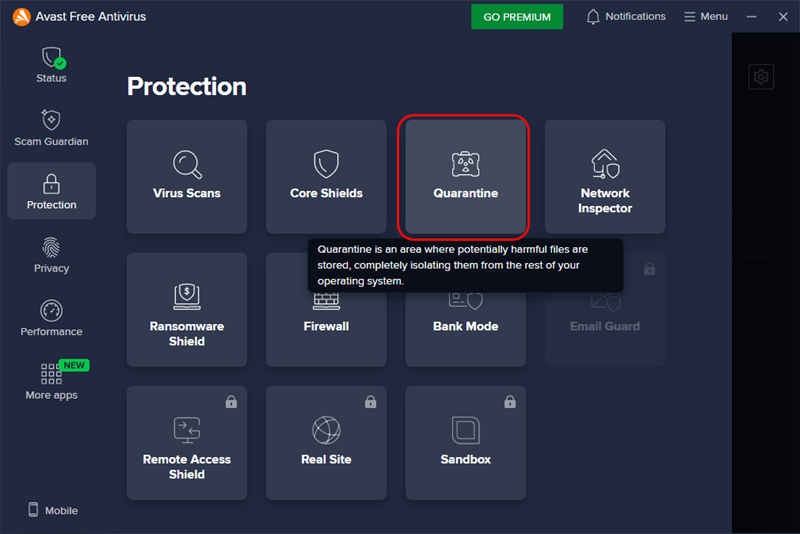The height and width of the screenshot is (534, 800).
Task: Click the Mobile link at bottom
Action: 52,510
